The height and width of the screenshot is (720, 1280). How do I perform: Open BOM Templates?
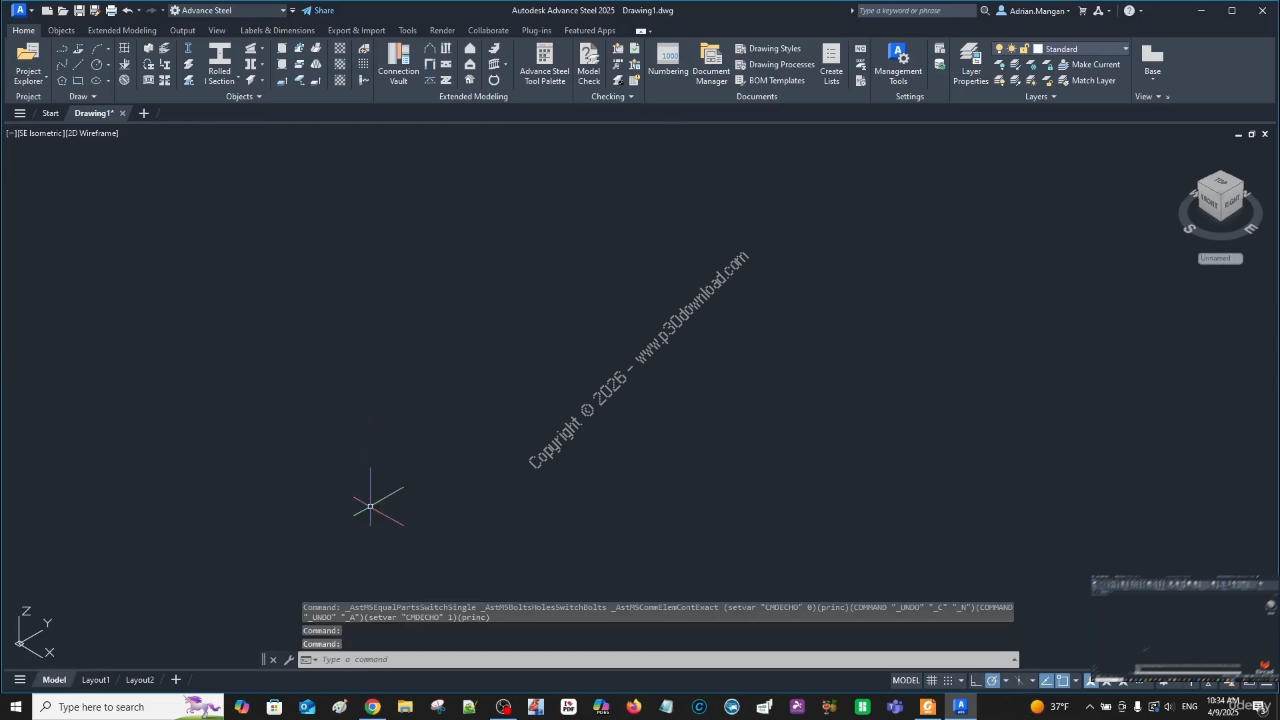770,81
